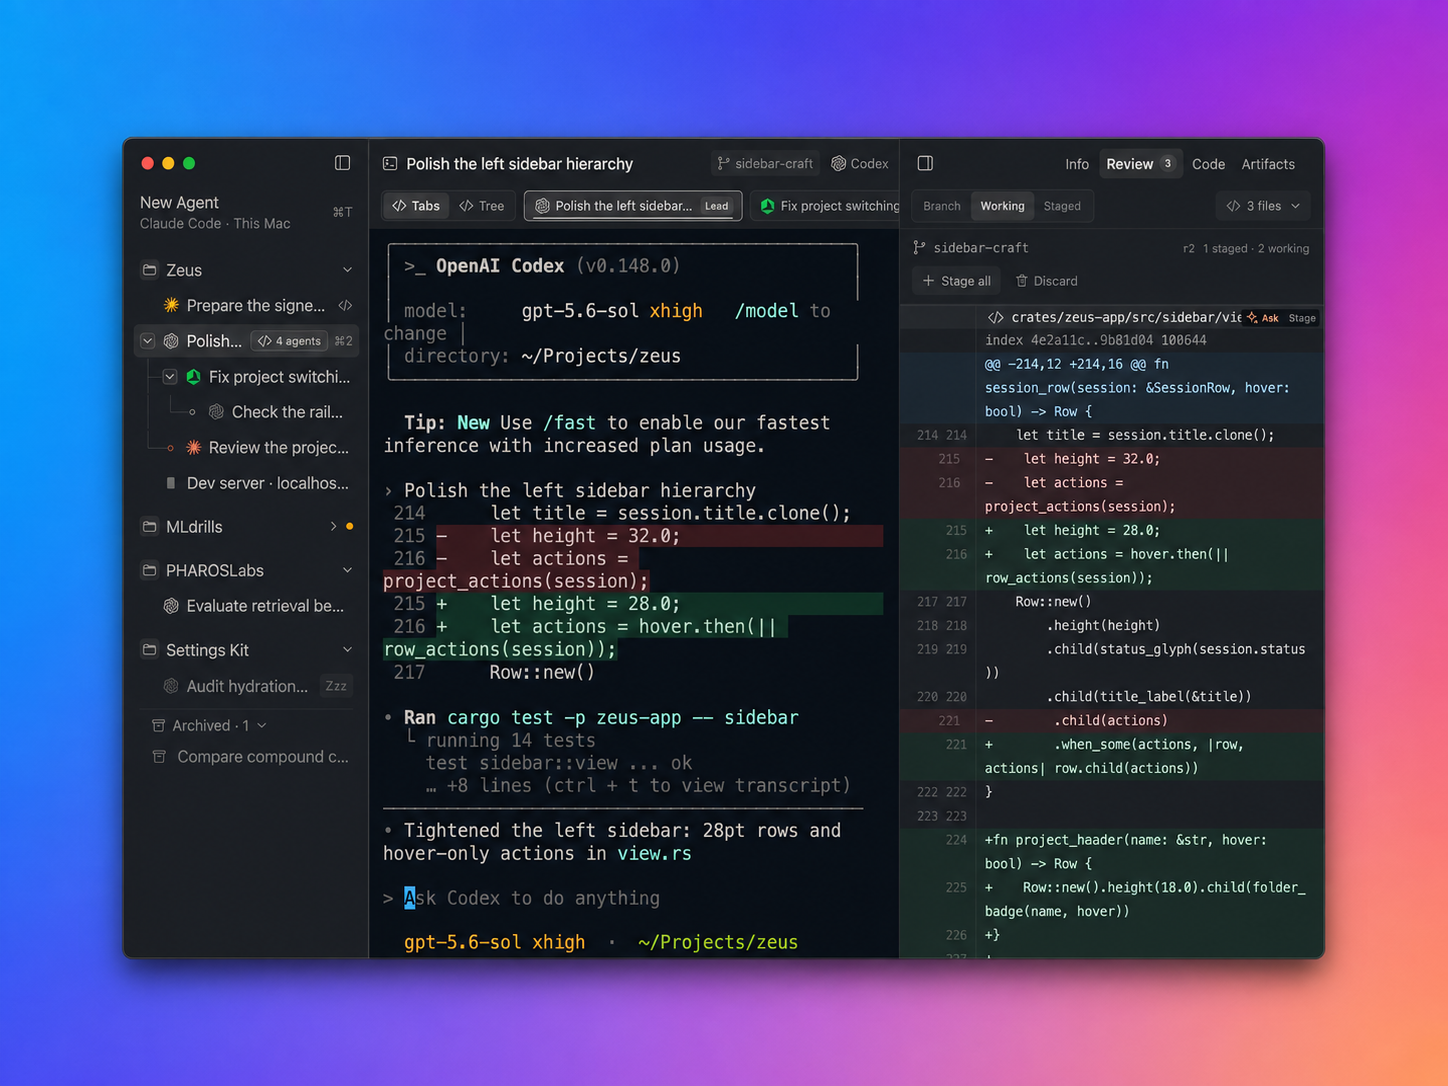Toggle the left sidebar panel icon
The height and width of the screenshot is (1086, 1448).
[342, 163]
